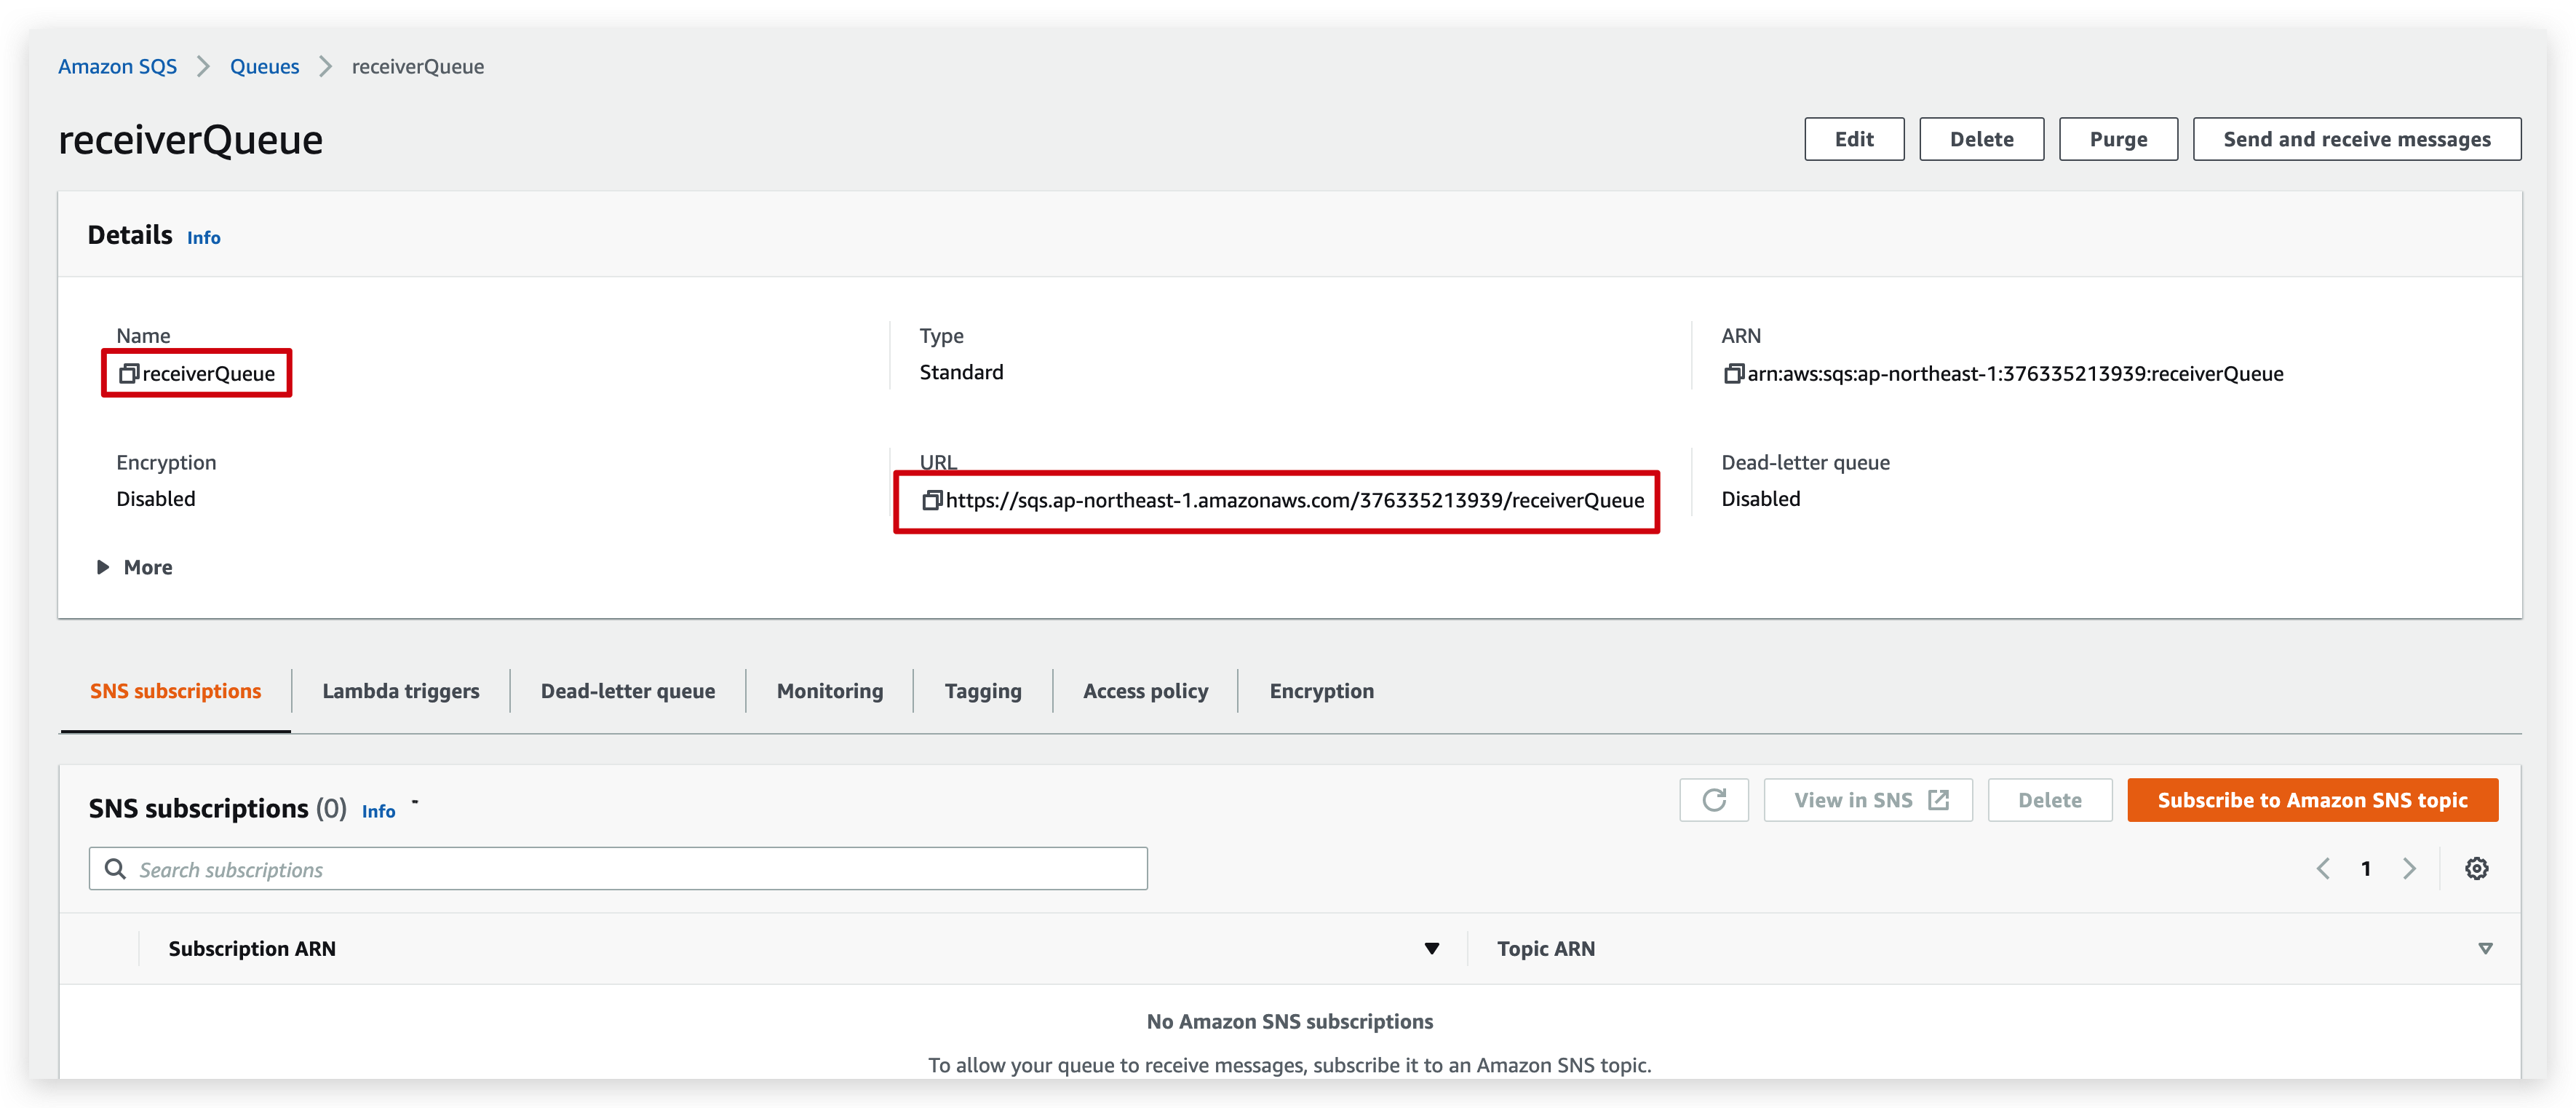Go to next subscriptions page

[2409, 869]
